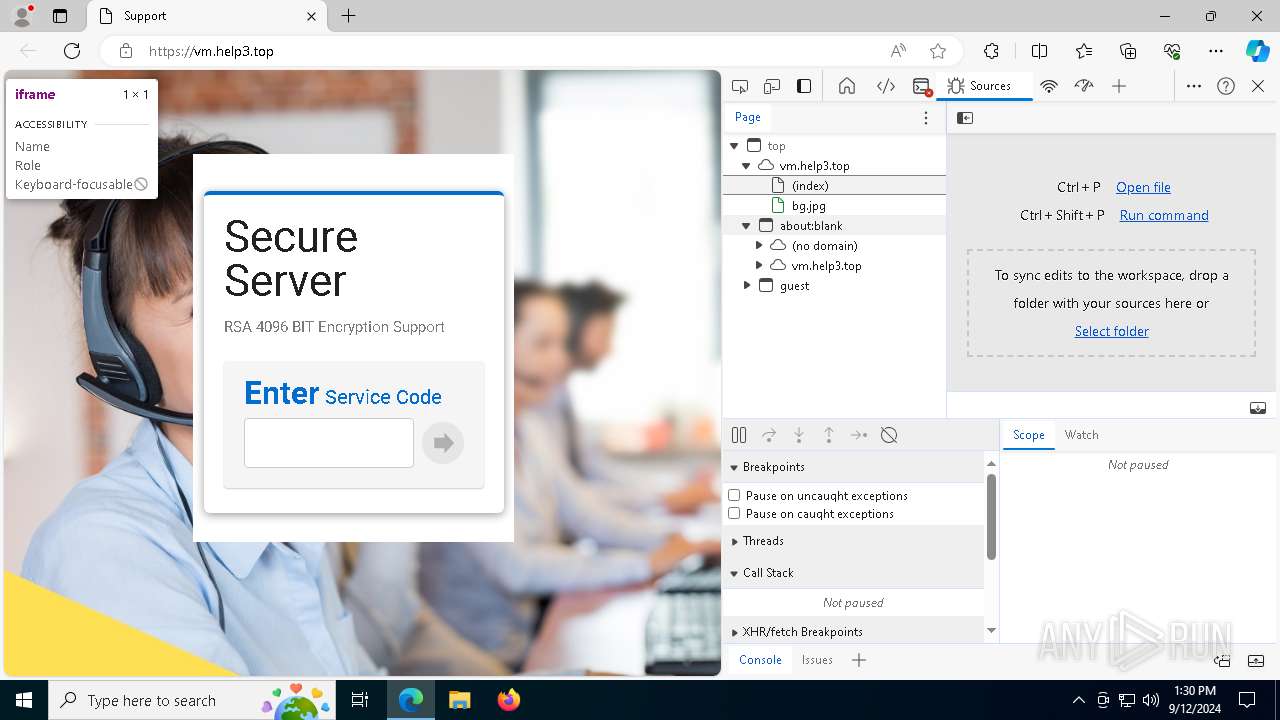1280x720 pixels.
Task: Refresh the browser page
Action: tap(72, 51)
